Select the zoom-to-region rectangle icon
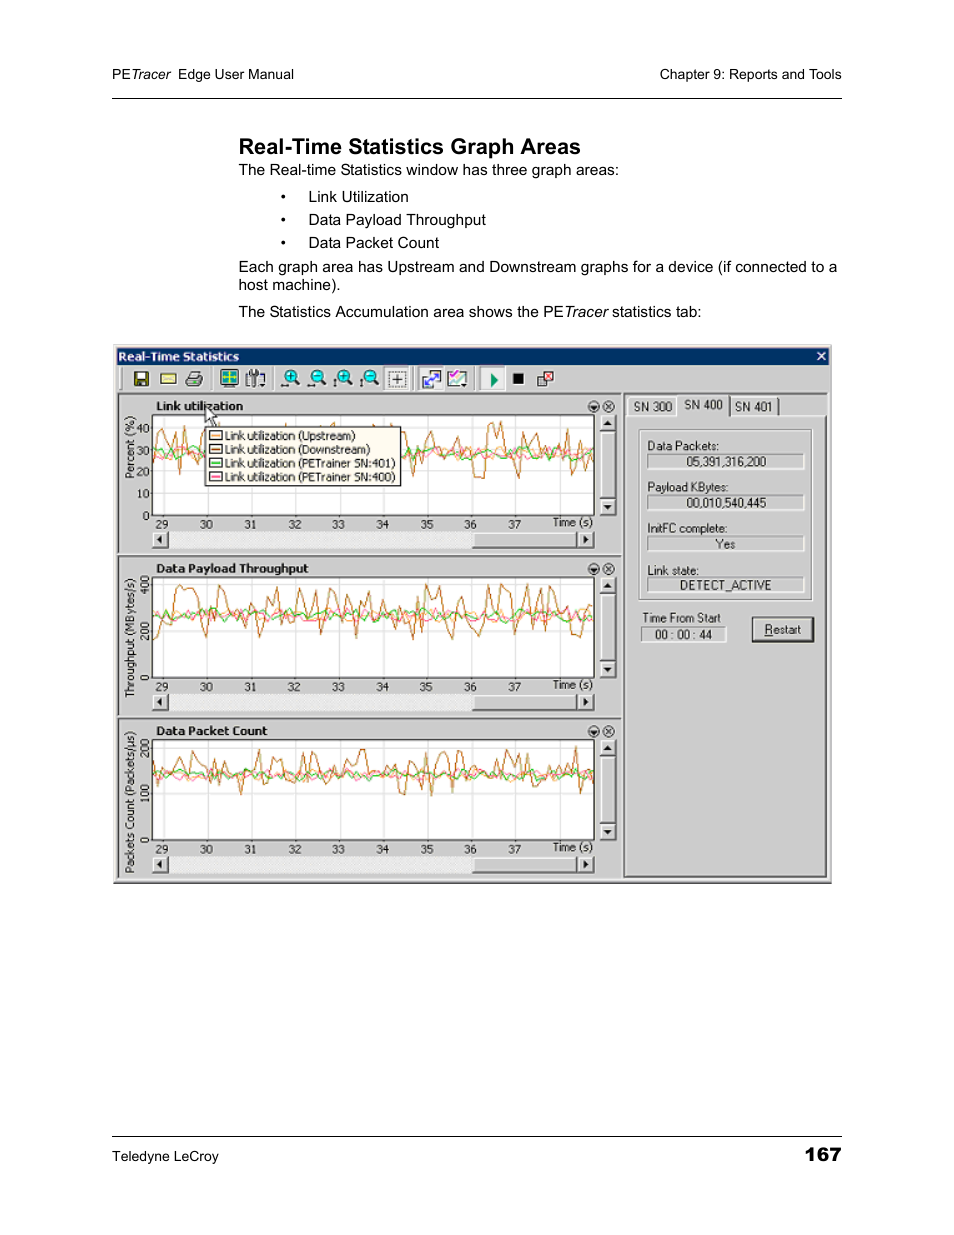This screenshot has height=1235, width=954. [x=397, y=379]
